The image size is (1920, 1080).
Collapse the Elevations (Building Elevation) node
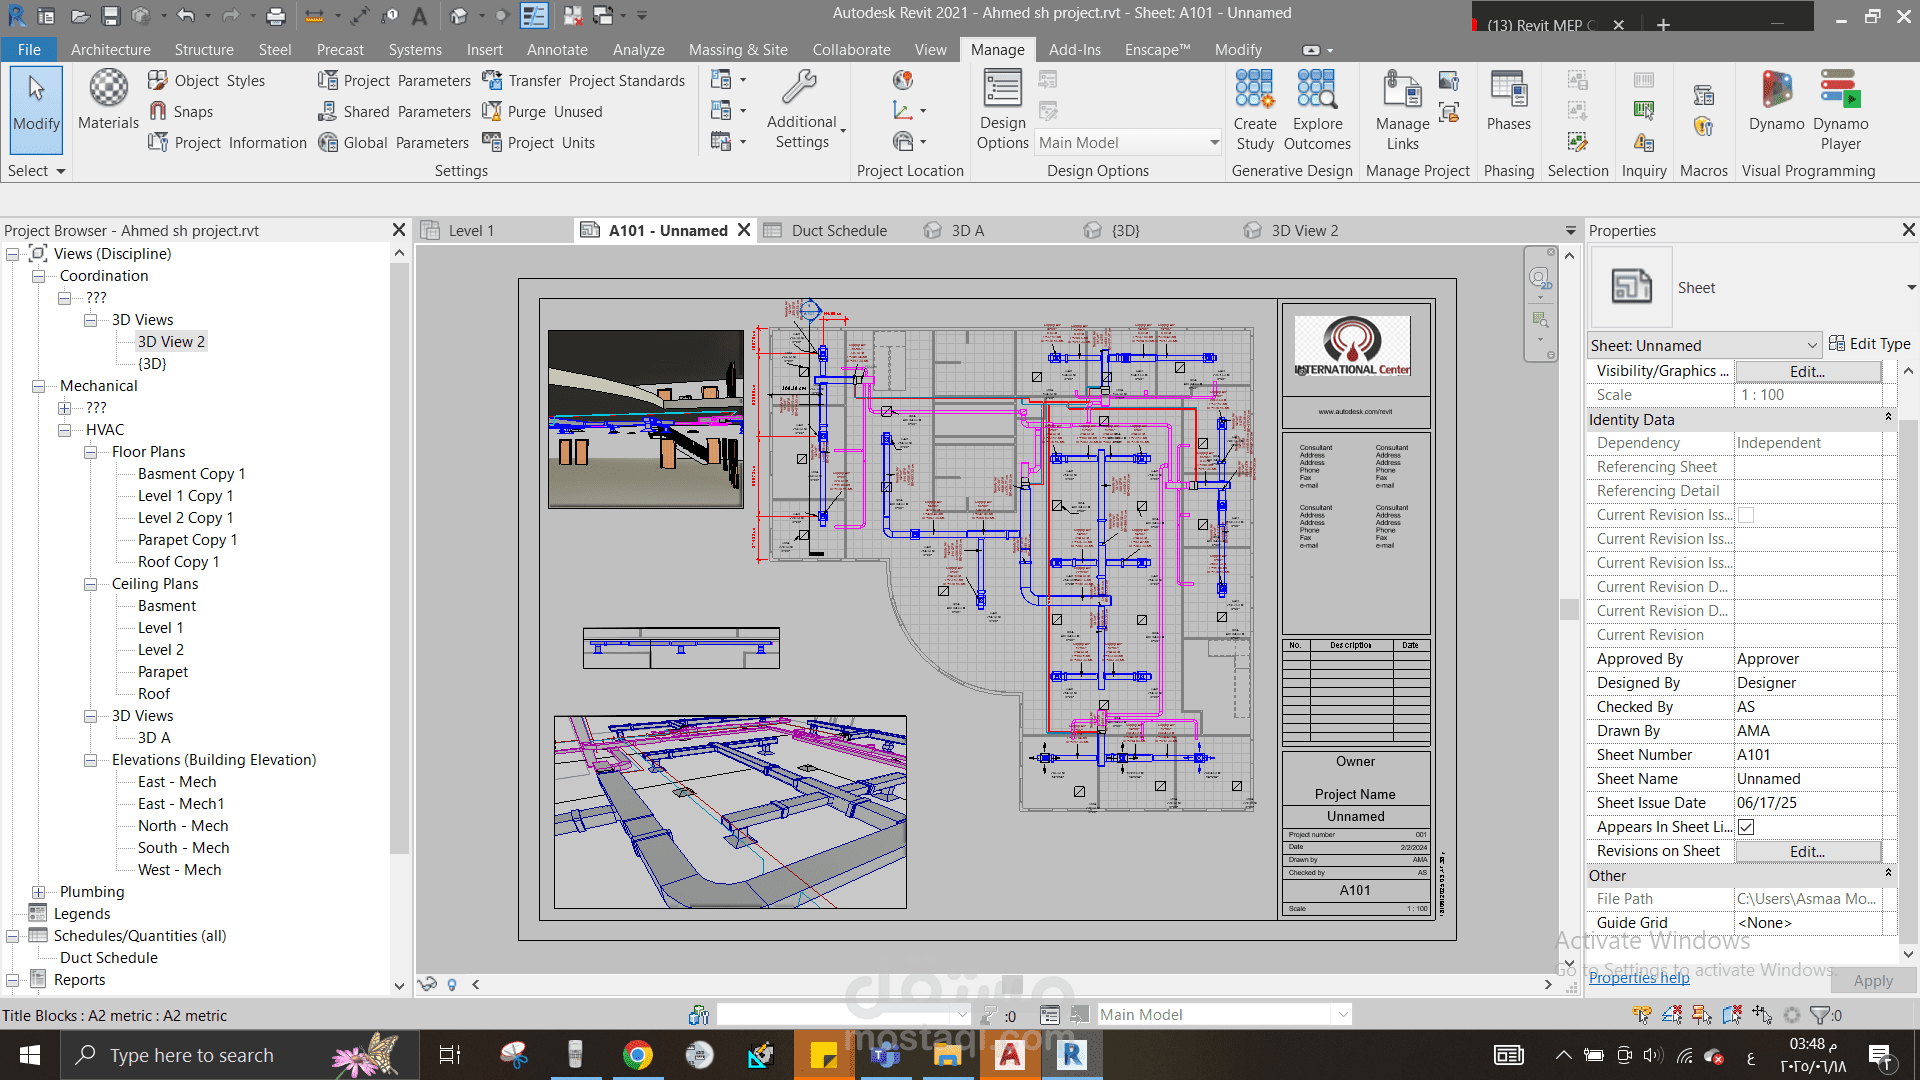[91, 760]
